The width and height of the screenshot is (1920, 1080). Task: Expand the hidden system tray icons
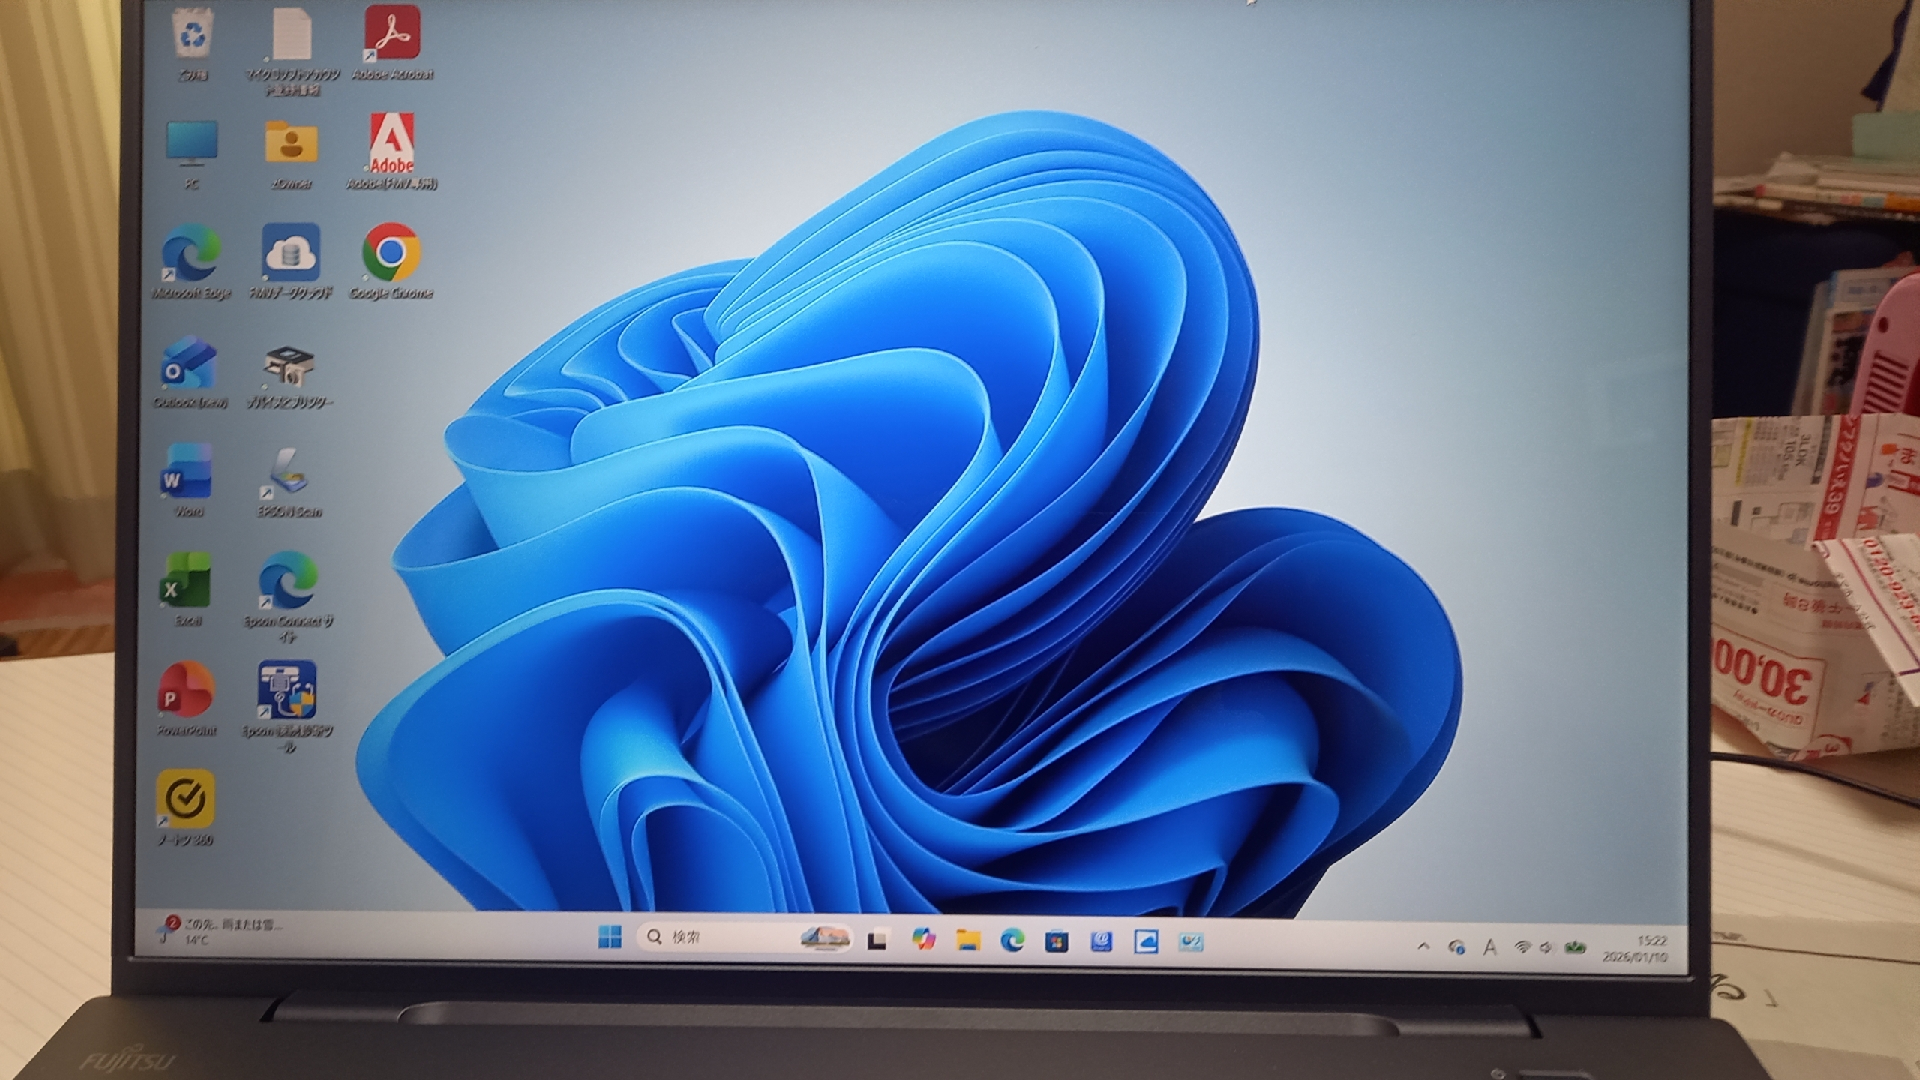click(x=1423, y=946)
